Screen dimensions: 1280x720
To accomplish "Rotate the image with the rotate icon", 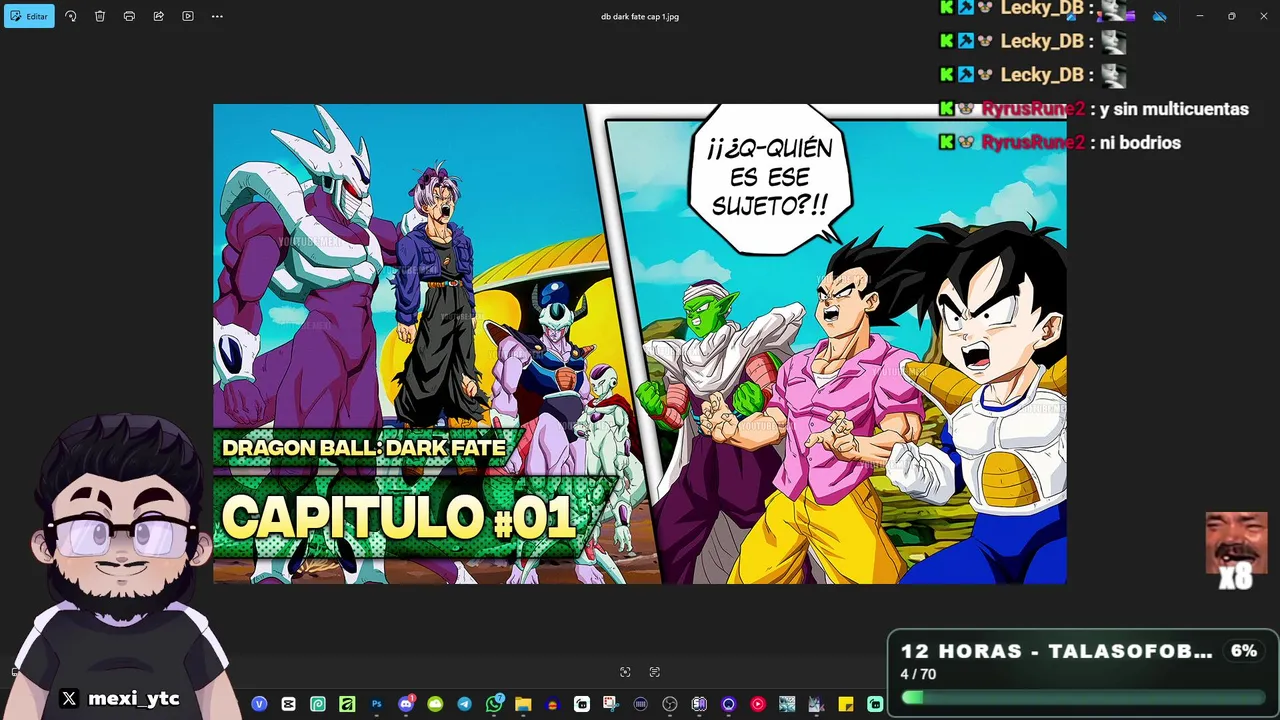I will [70, 16].
